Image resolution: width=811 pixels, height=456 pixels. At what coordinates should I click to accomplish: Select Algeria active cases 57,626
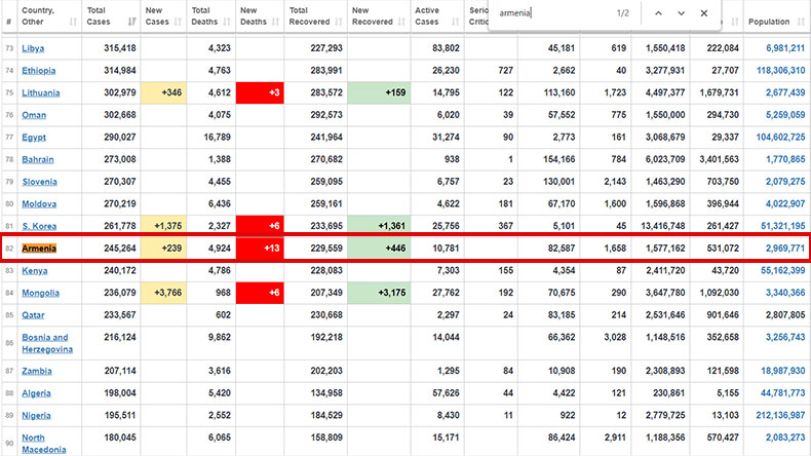[x=446, y=393]
